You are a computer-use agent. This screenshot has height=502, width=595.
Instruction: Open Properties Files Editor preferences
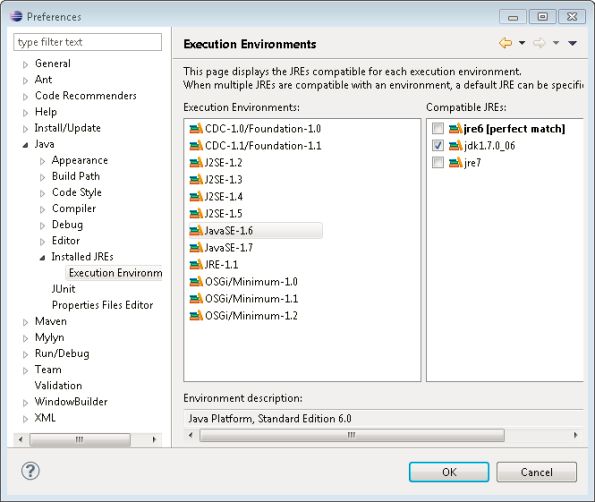102,305
